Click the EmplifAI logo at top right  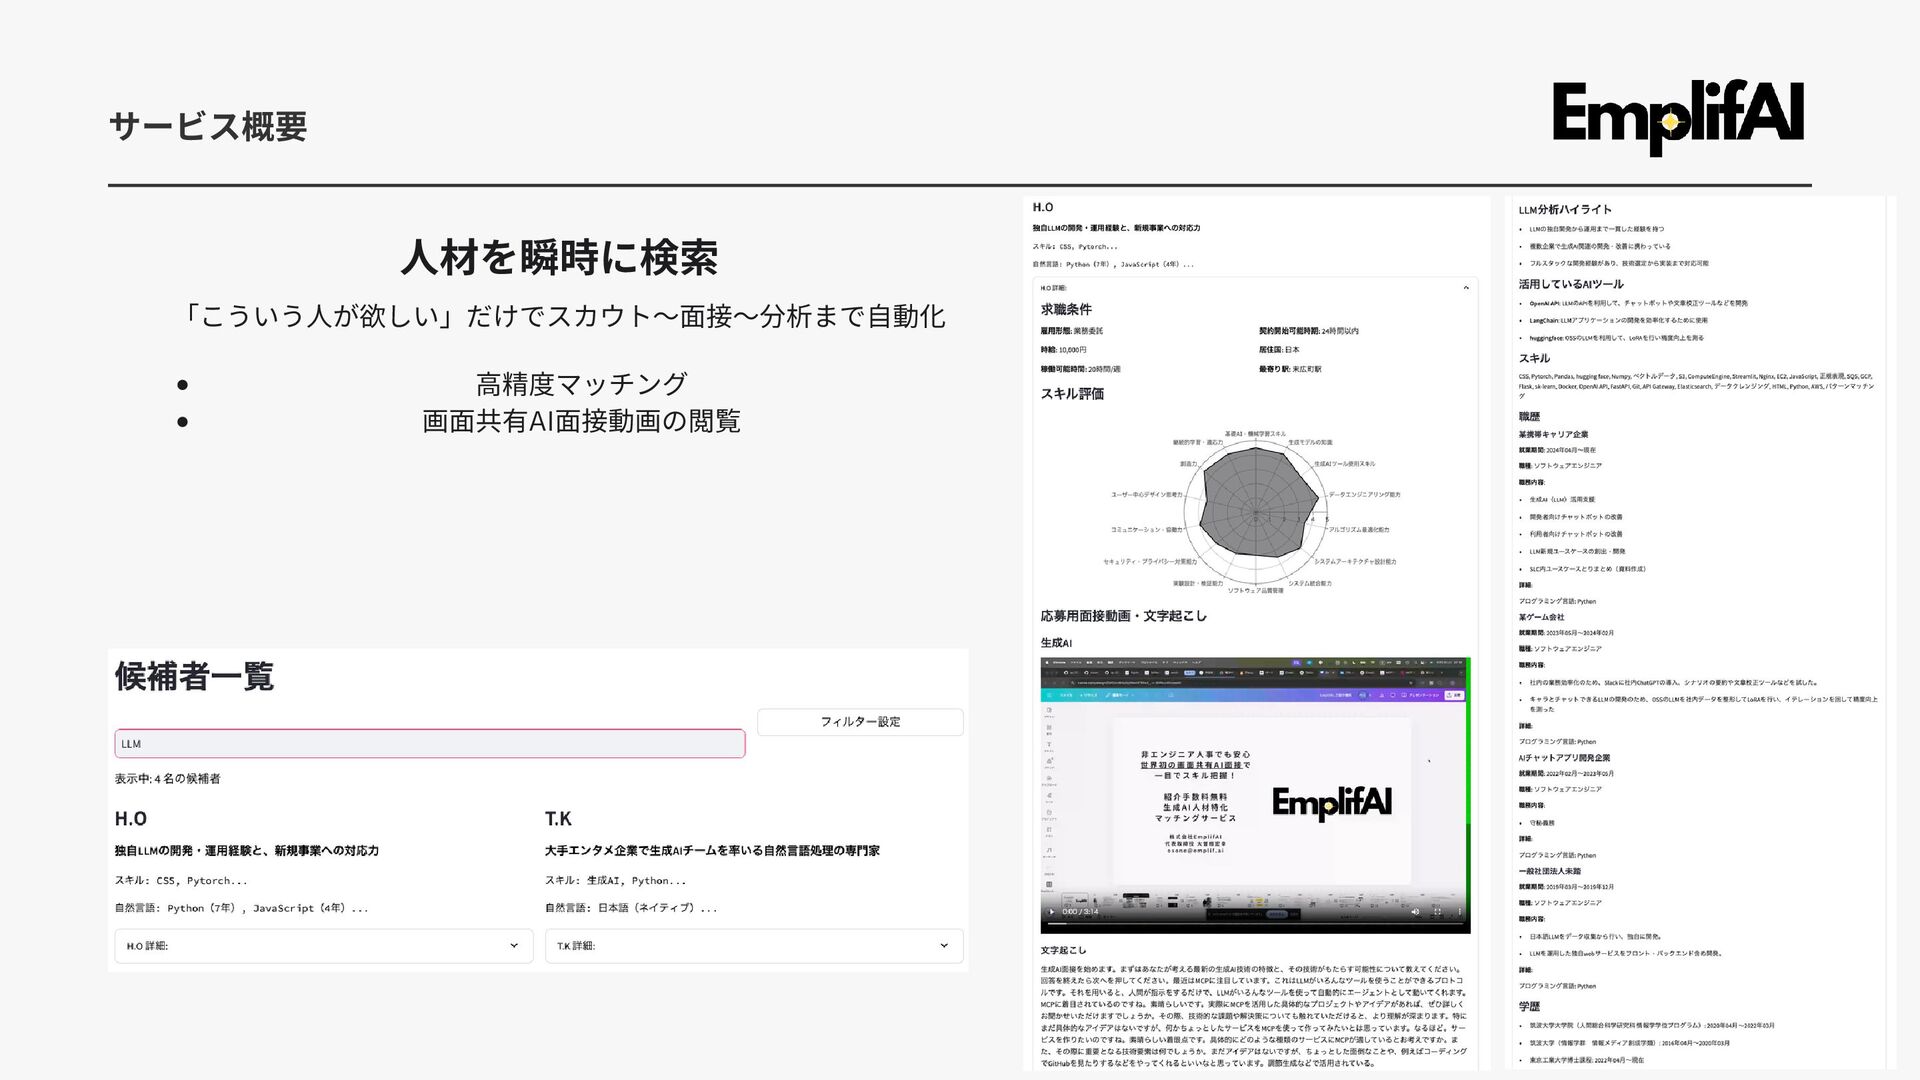[1678, 118]
